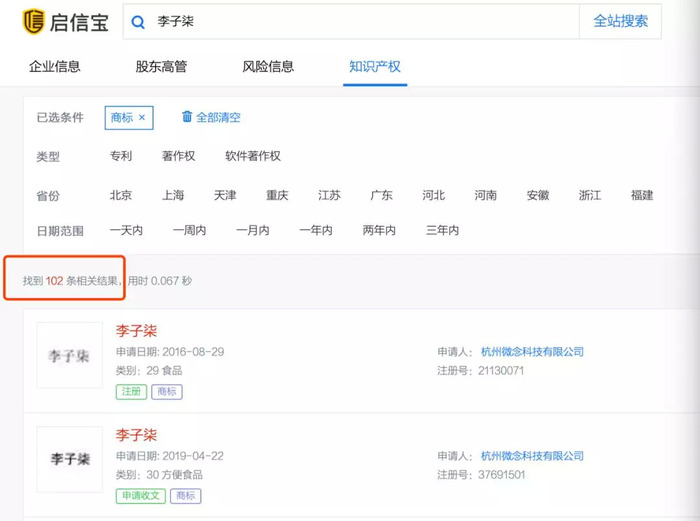Set date range to 两年内
The image size is (700, 521).
click(x=379, y=230)
